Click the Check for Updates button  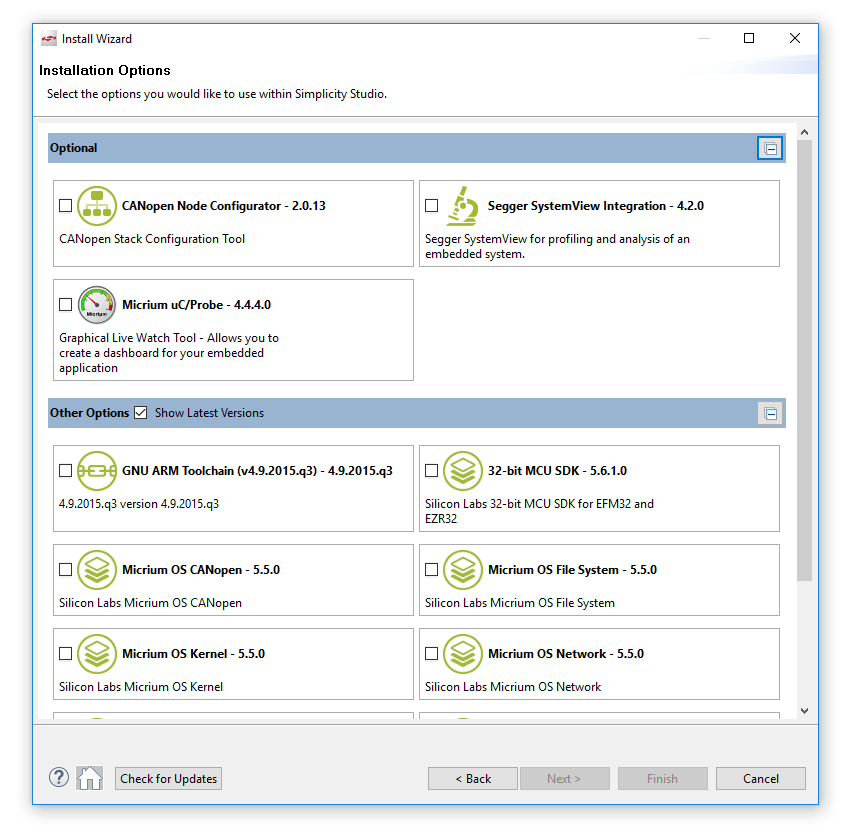(168, 779)
